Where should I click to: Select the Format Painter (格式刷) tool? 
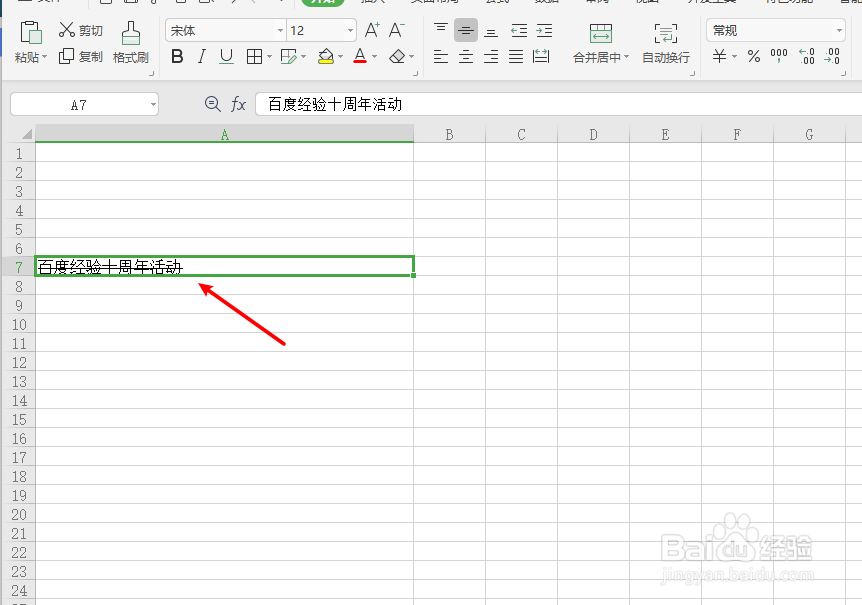pos(130,42)
